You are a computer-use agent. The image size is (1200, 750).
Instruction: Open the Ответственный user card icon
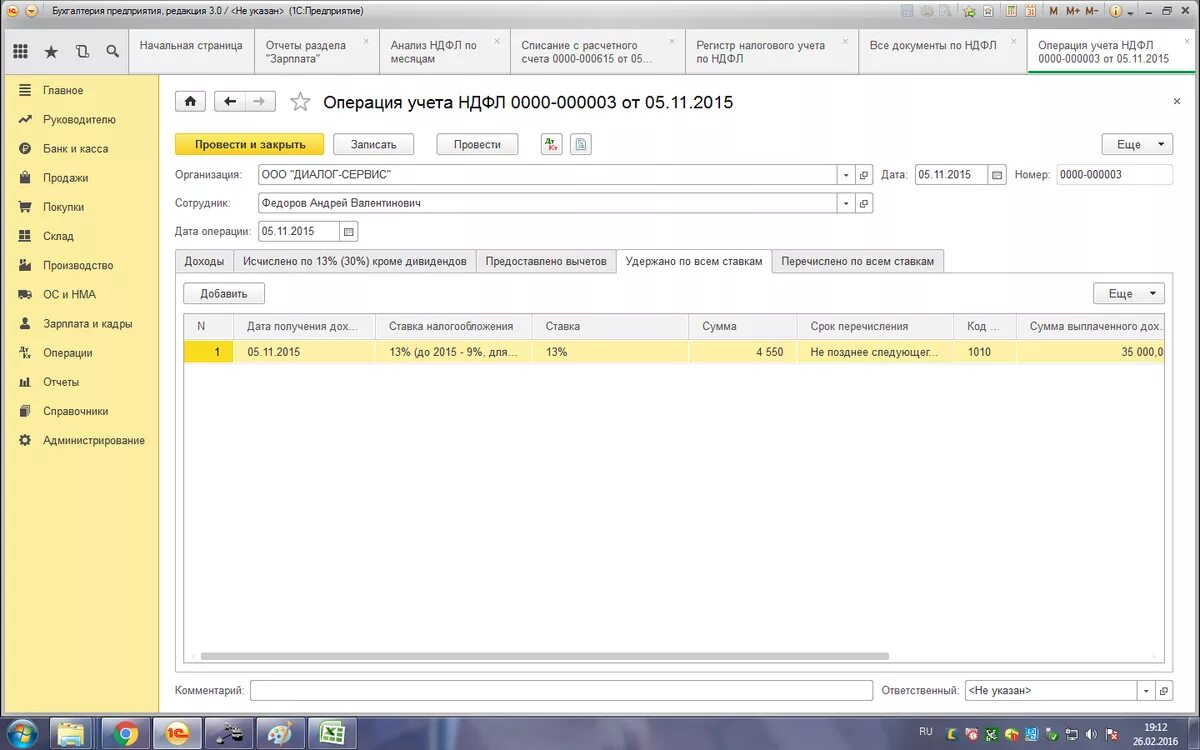pyautogui.click(x=1164, y=690)
